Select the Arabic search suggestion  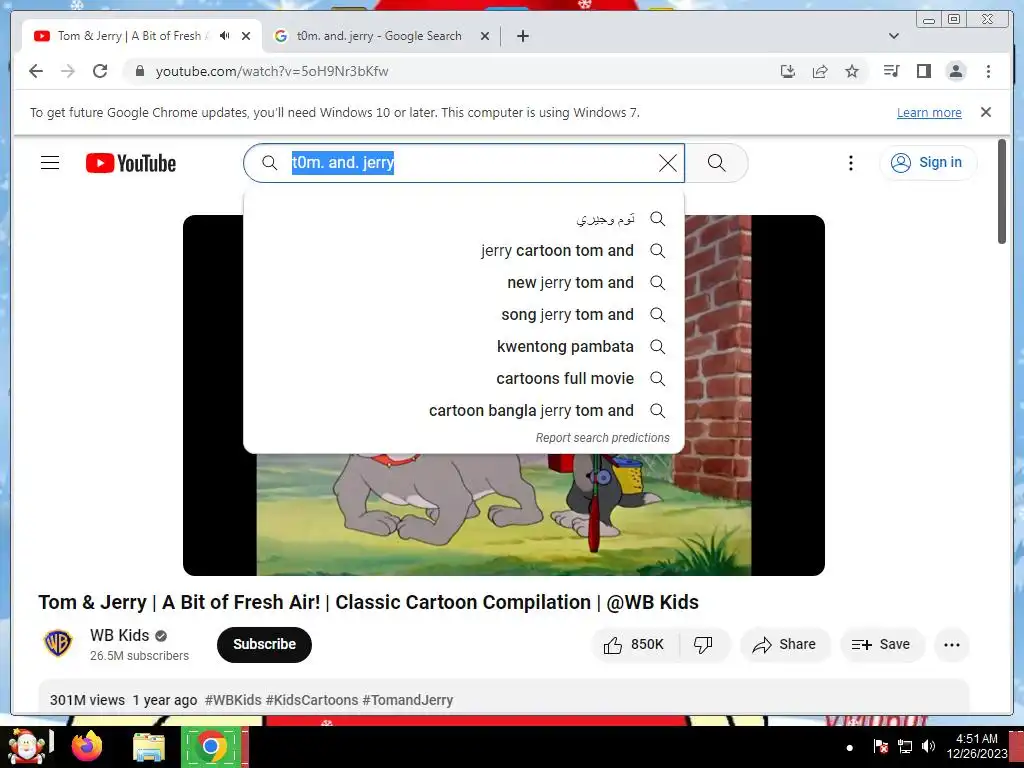[464, 219]
